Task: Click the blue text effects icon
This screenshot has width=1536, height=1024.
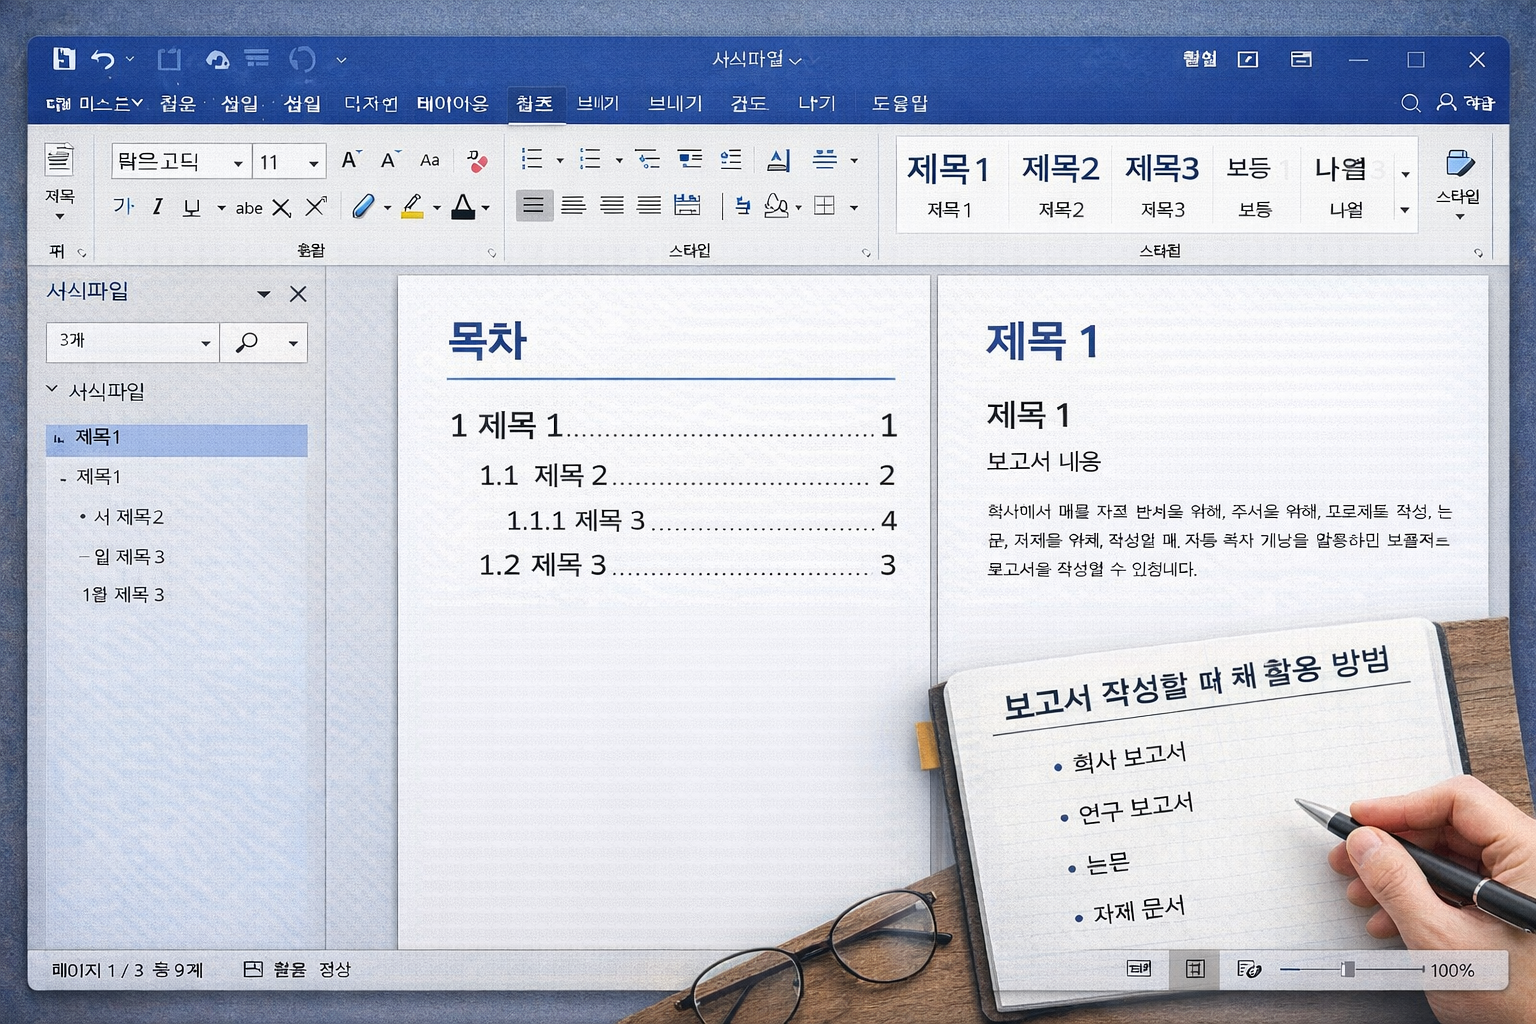Action: tap(363, 207)
